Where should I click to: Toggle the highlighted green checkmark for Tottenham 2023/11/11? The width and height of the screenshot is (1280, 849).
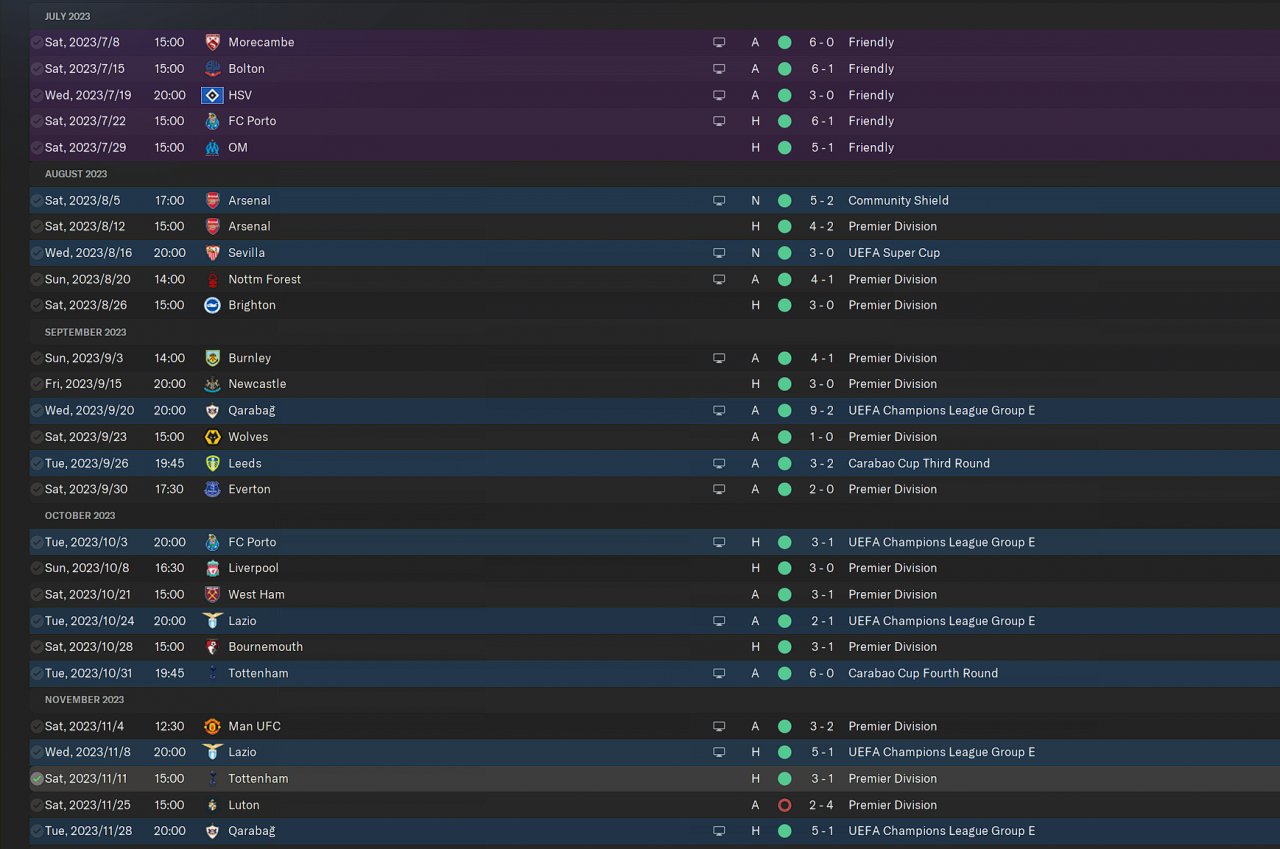[x=37, y=779]
